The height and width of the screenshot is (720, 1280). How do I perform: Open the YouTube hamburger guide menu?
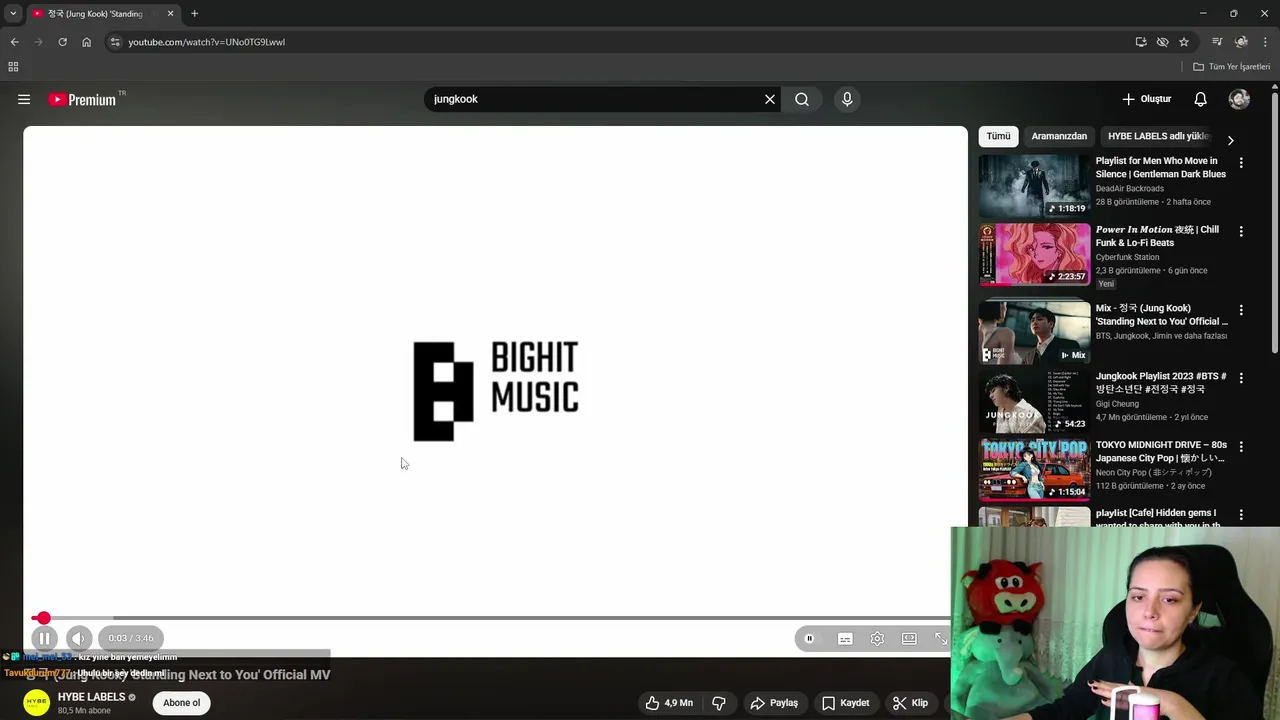point(24,99)
